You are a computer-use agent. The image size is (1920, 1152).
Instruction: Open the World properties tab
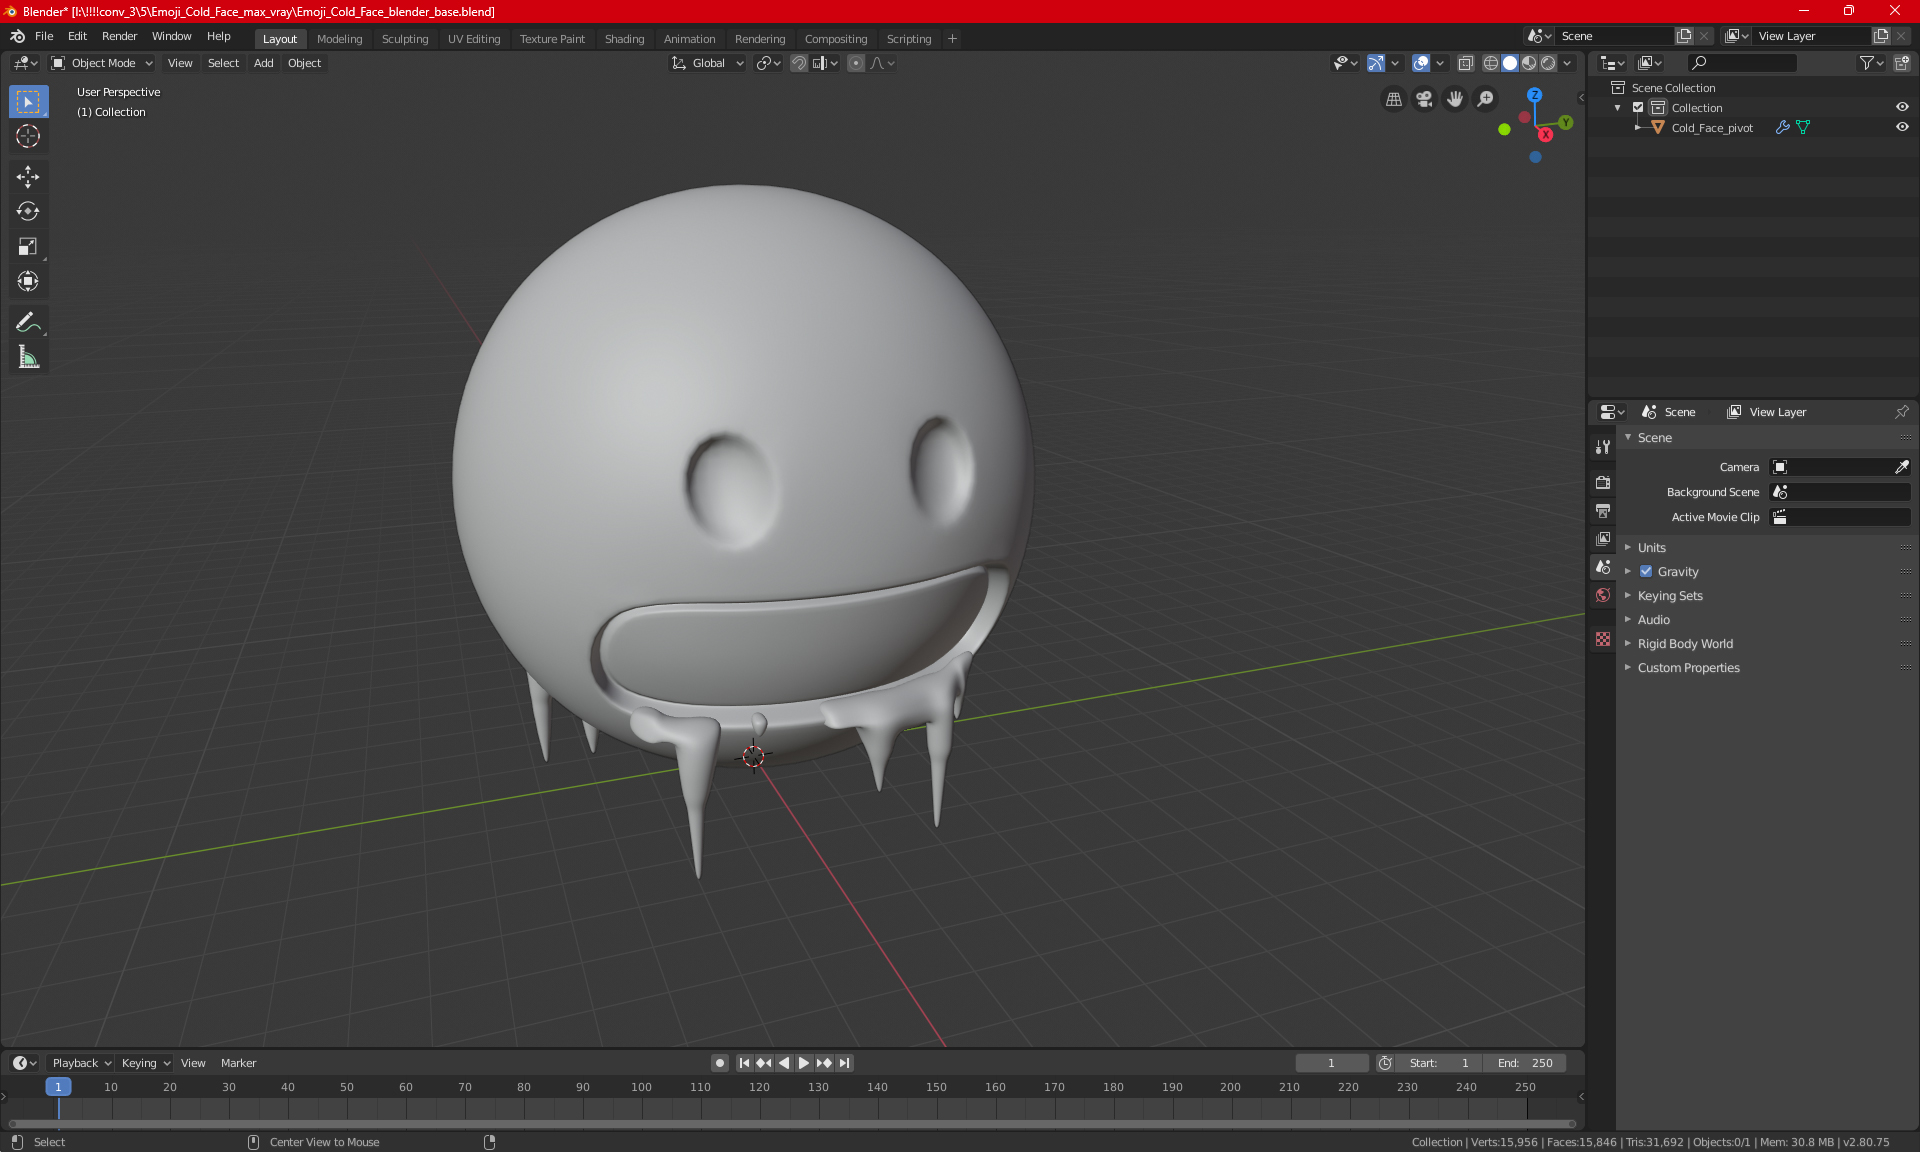pyautogui.click(x=1603, y=595)
